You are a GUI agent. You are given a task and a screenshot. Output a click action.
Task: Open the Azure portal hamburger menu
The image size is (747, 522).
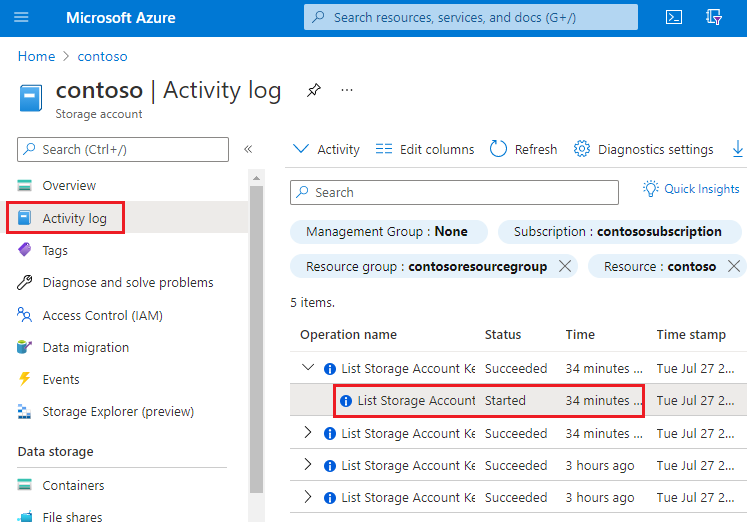tap(22, 18)
